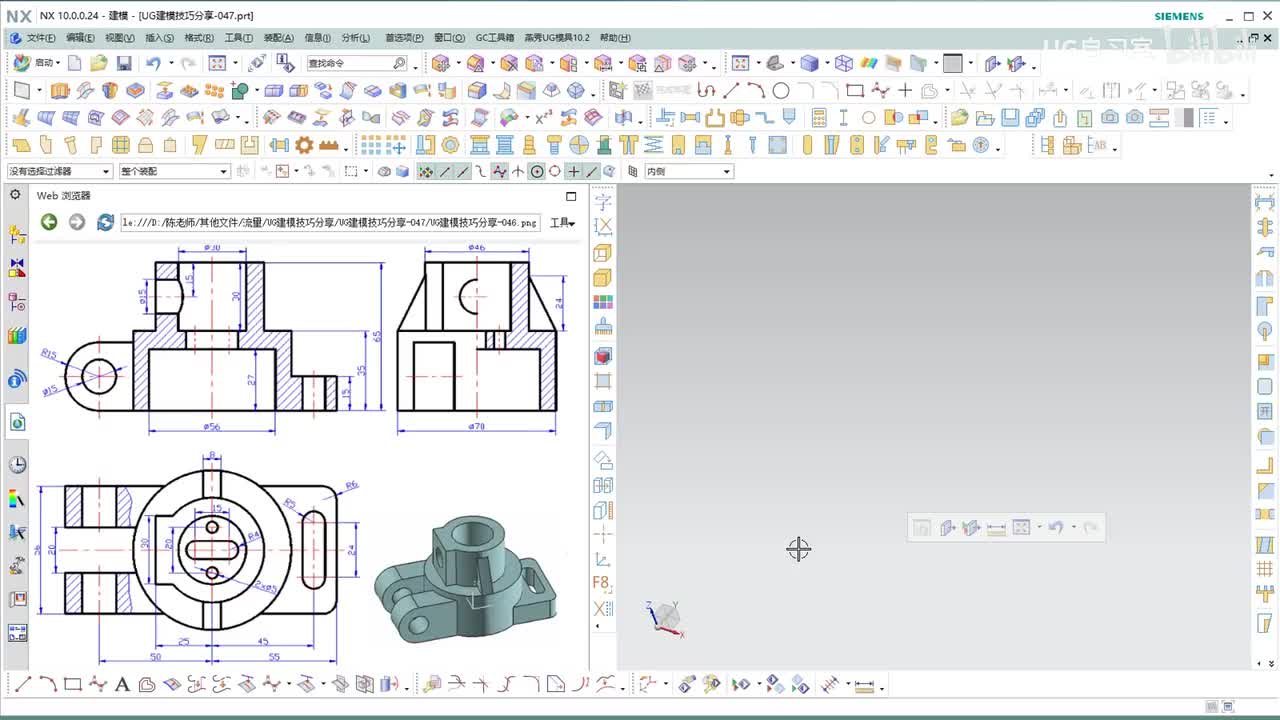The width and height of the screenshot is (1280, 720).
Task: Click the wireframe cube display icon
Action: coord(844,63)
